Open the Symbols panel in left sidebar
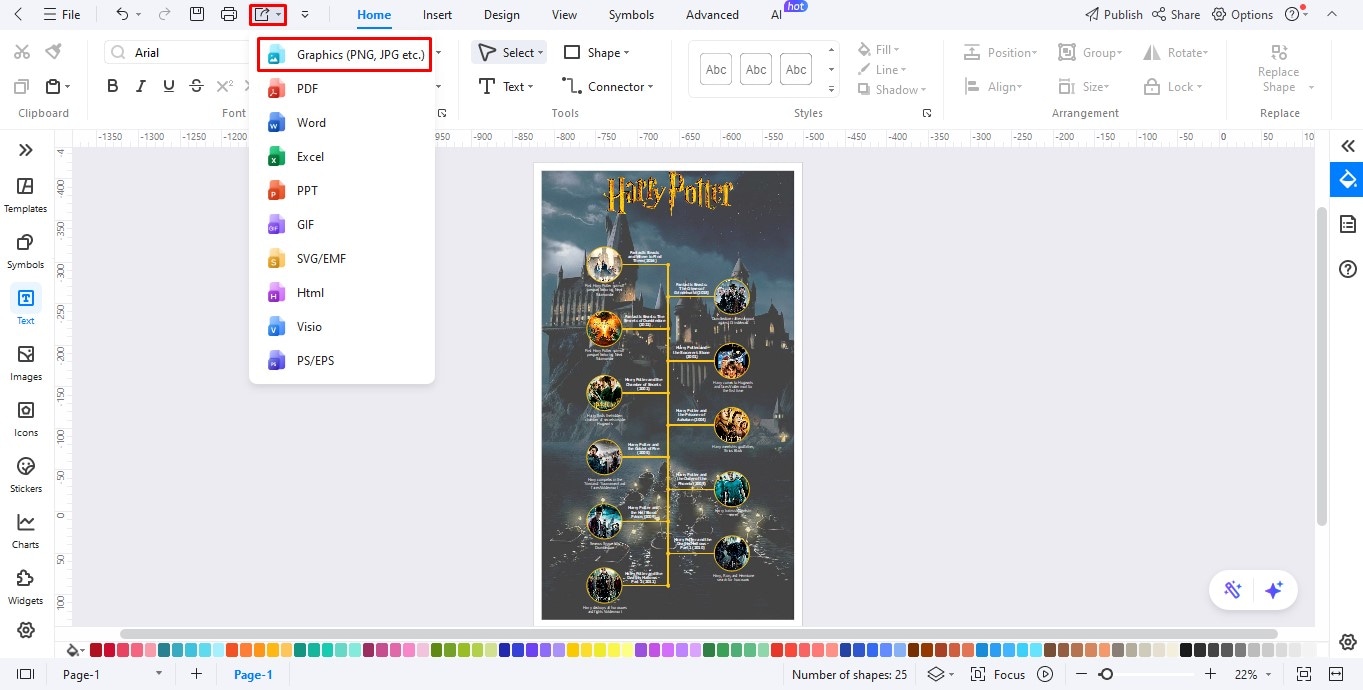 (26, 251)
